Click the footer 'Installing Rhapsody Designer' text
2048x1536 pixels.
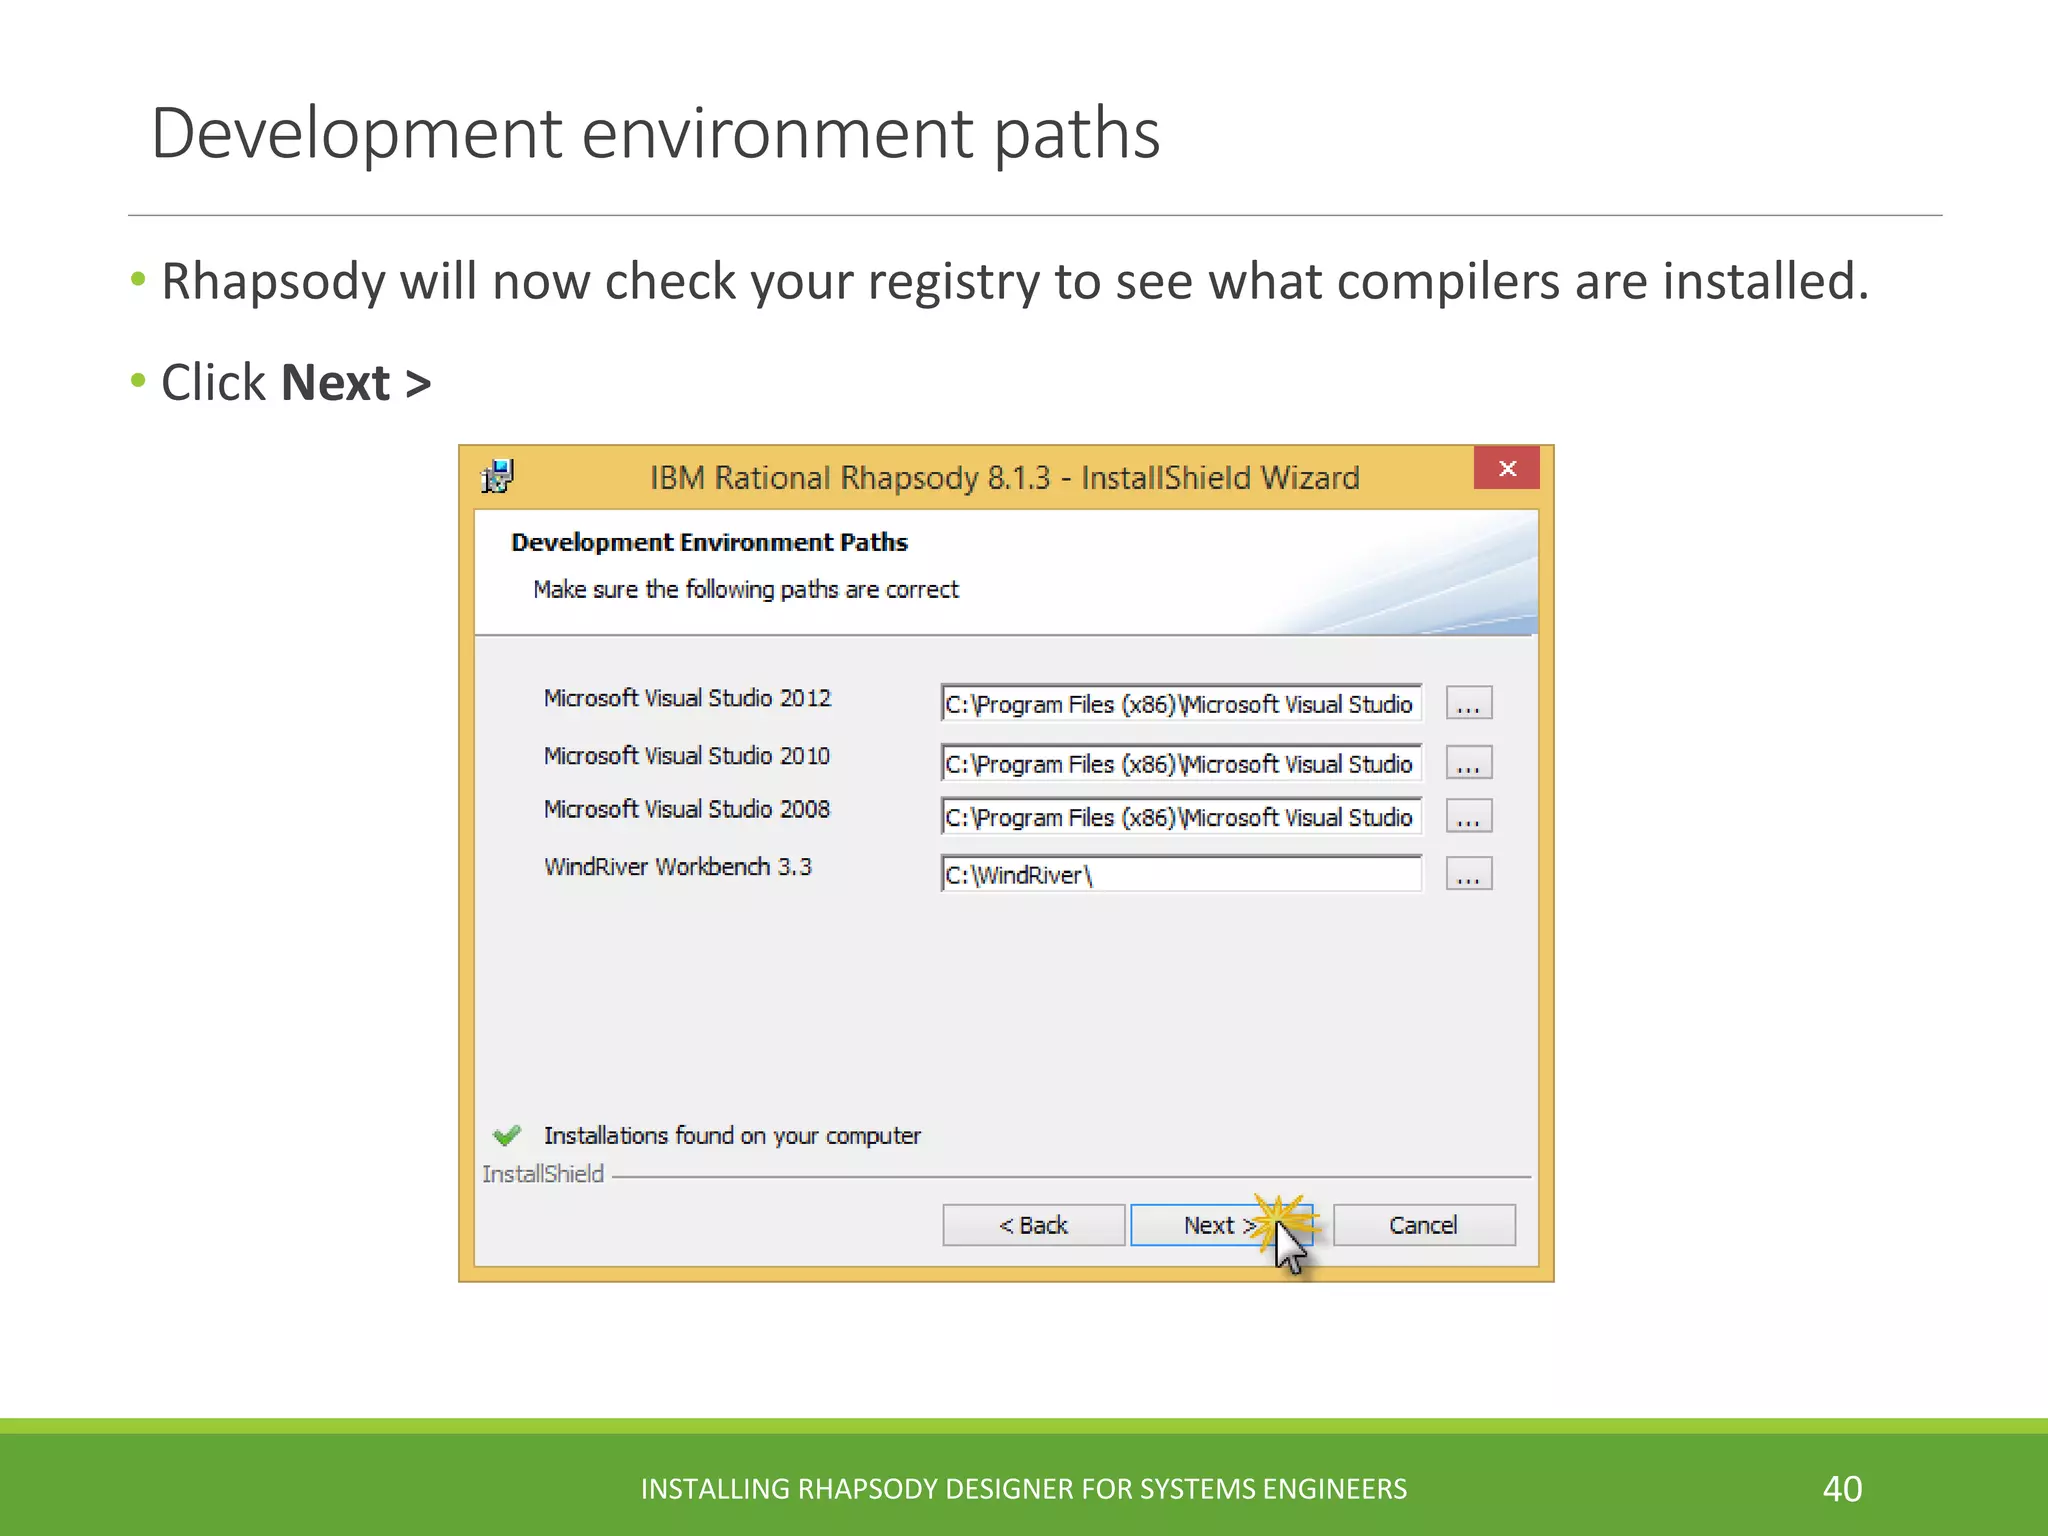click(x=1023, y=1489)
